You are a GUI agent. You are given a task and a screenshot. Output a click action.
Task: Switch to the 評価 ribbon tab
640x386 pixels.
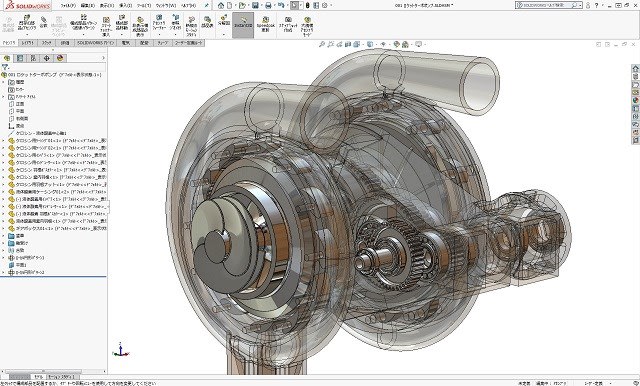tap(65, 43)
